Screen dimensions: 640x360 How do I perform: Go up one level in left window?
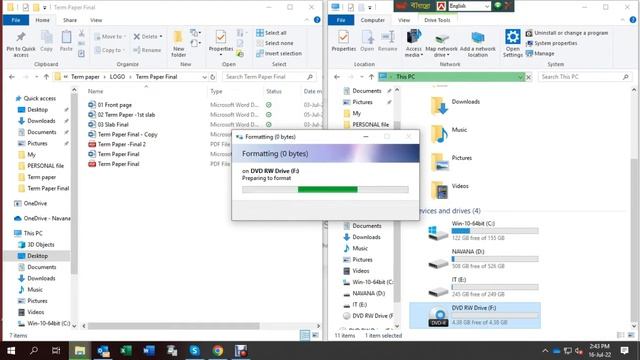tap(46, 77)
